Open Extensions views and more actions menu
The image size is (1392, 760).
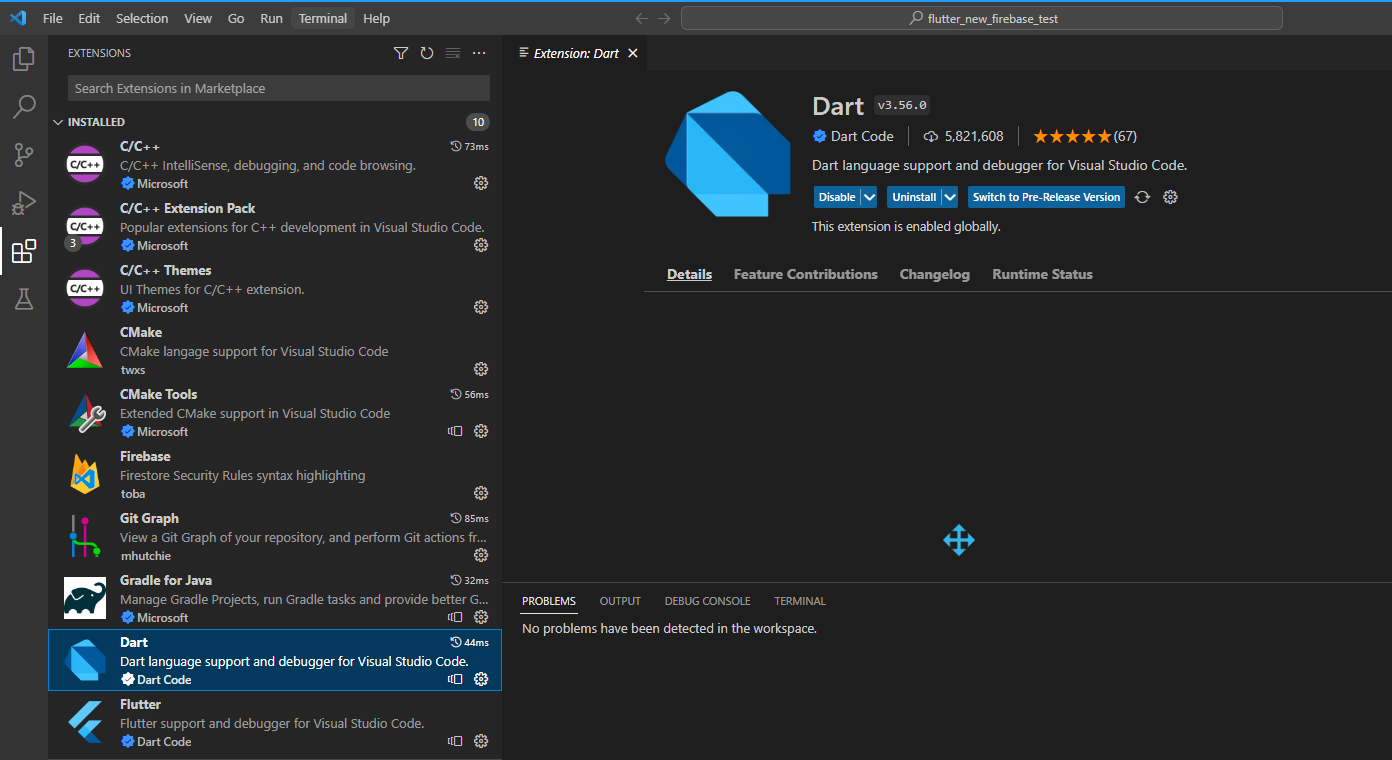(x=479, y=53)
